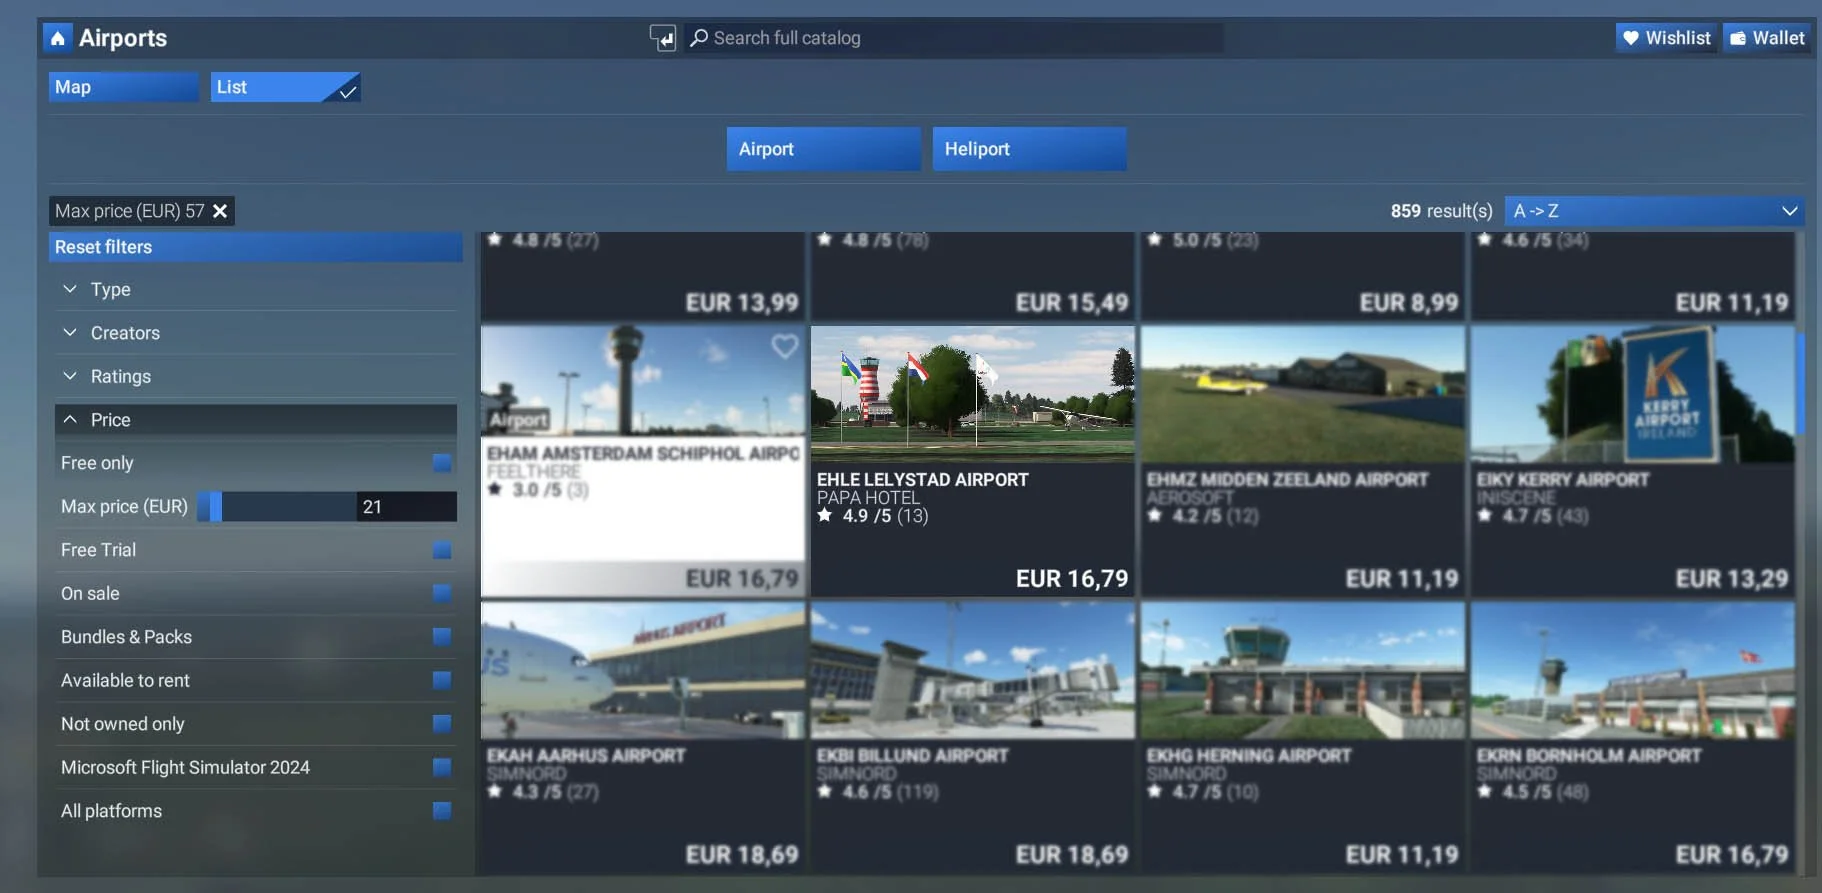Toggle the Bundles & Packs checkbox
Viewport: 1822px width, 893px height.
tap(441, 637)
